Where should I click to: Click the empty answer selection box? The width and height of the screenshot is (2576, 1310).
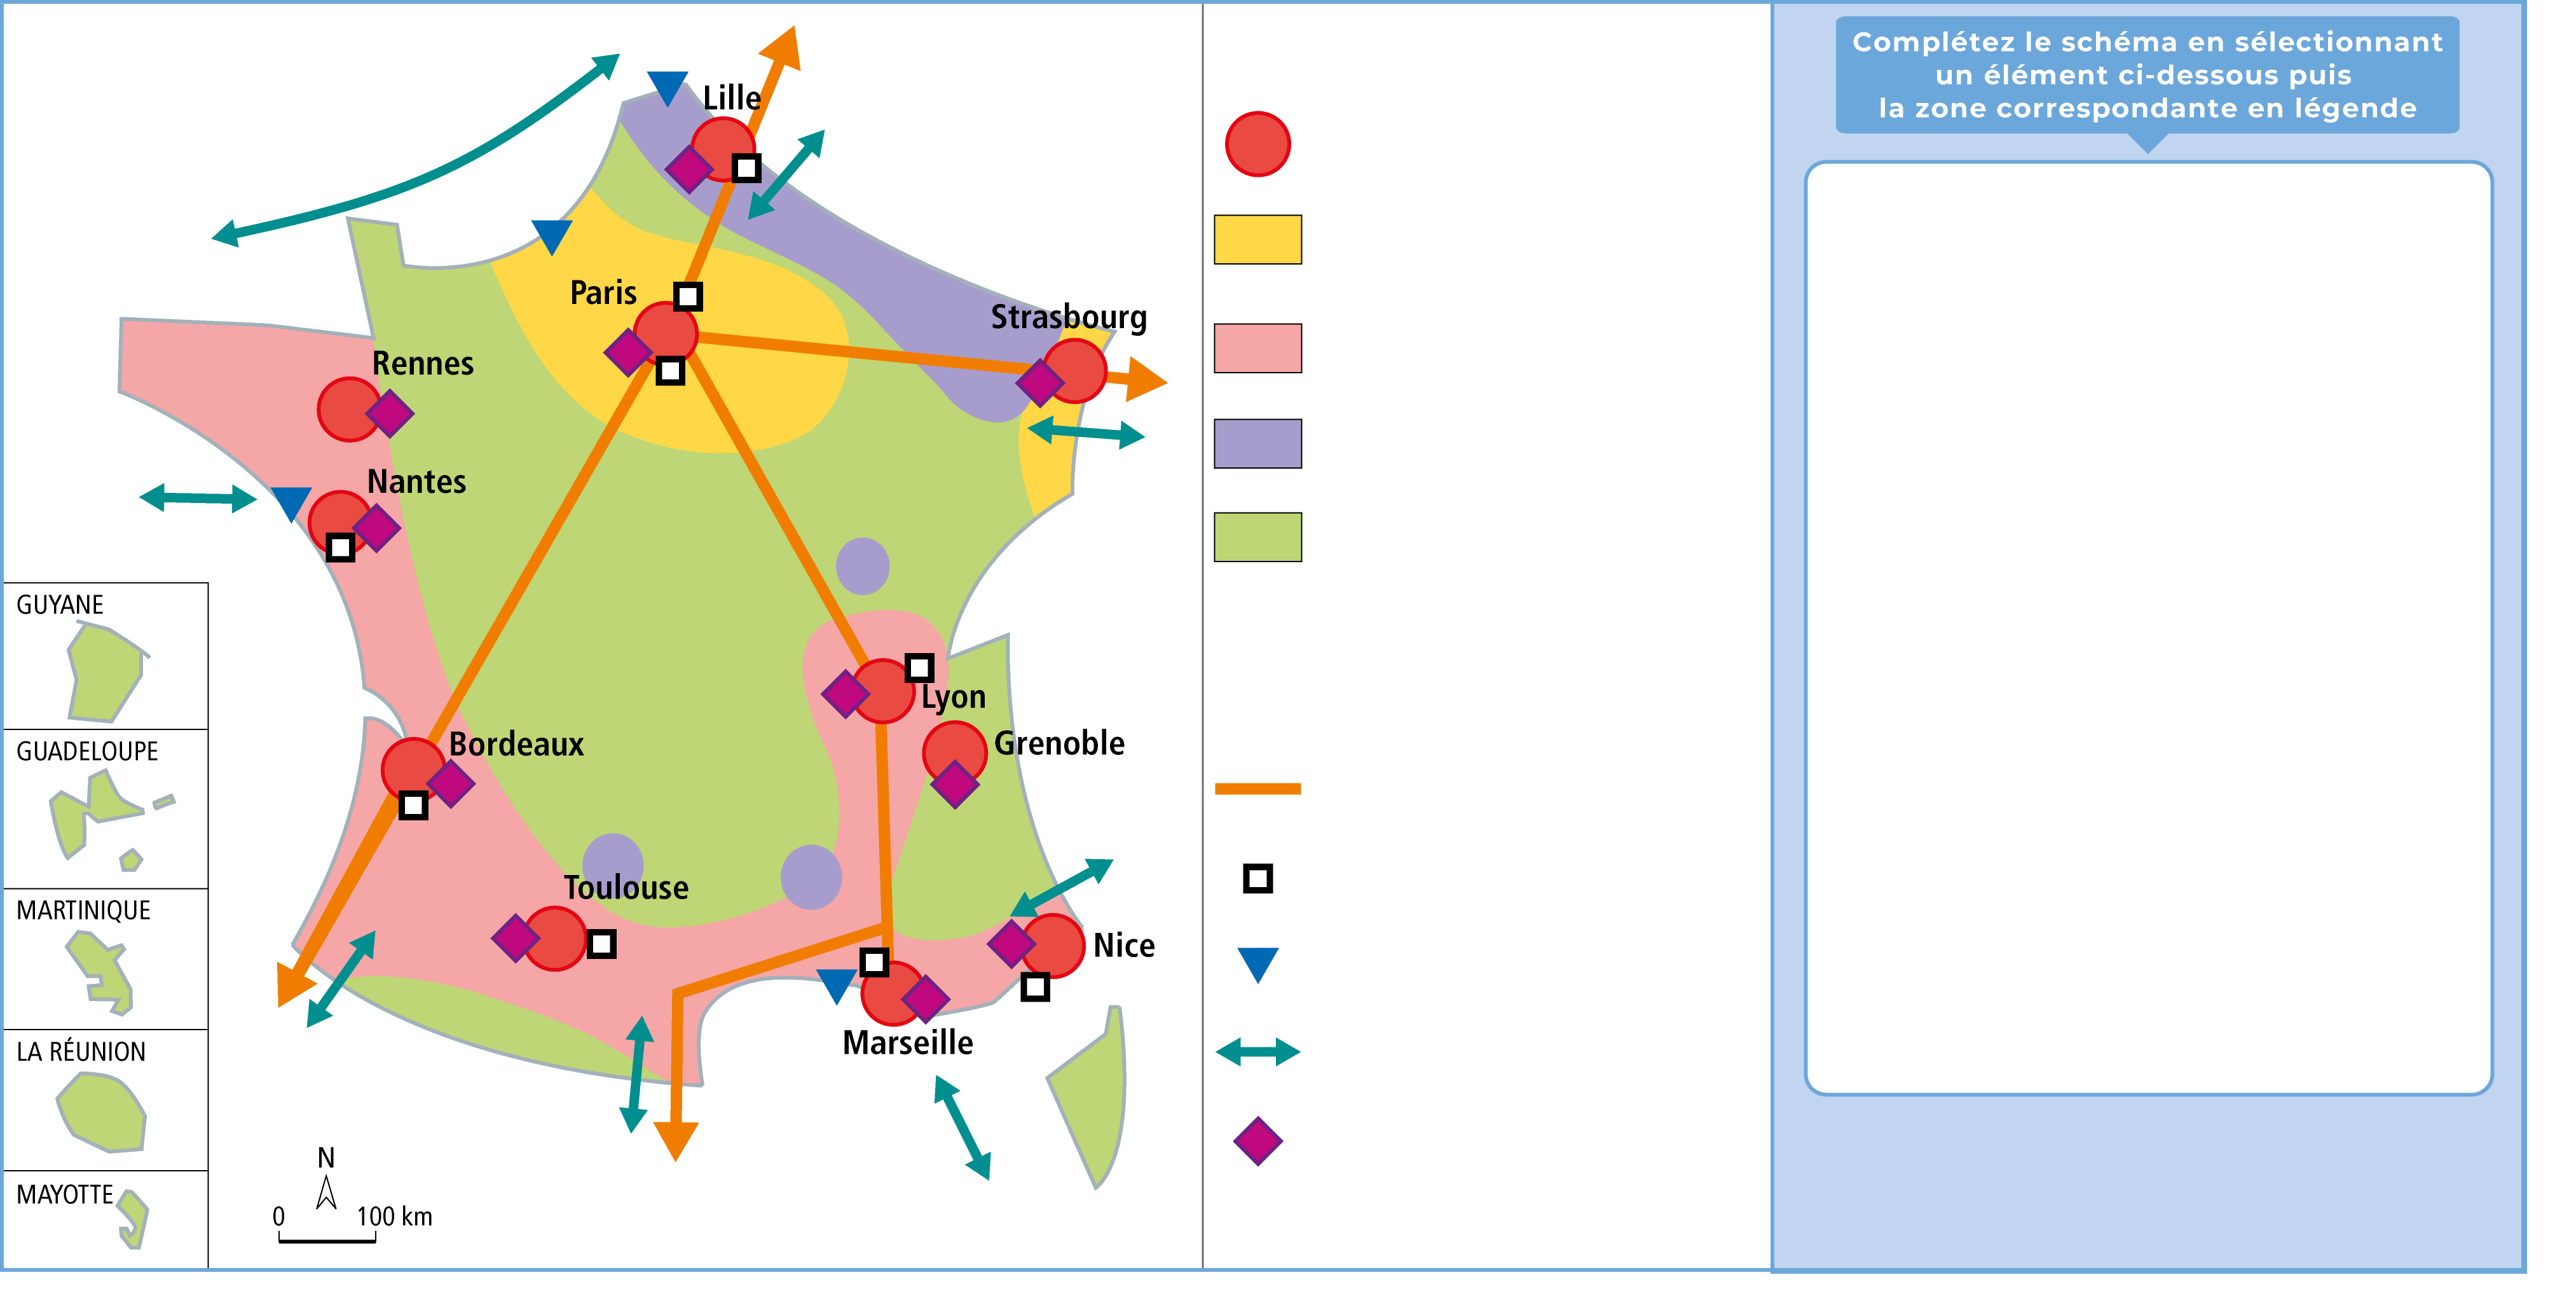click(x=2148, y=628)
